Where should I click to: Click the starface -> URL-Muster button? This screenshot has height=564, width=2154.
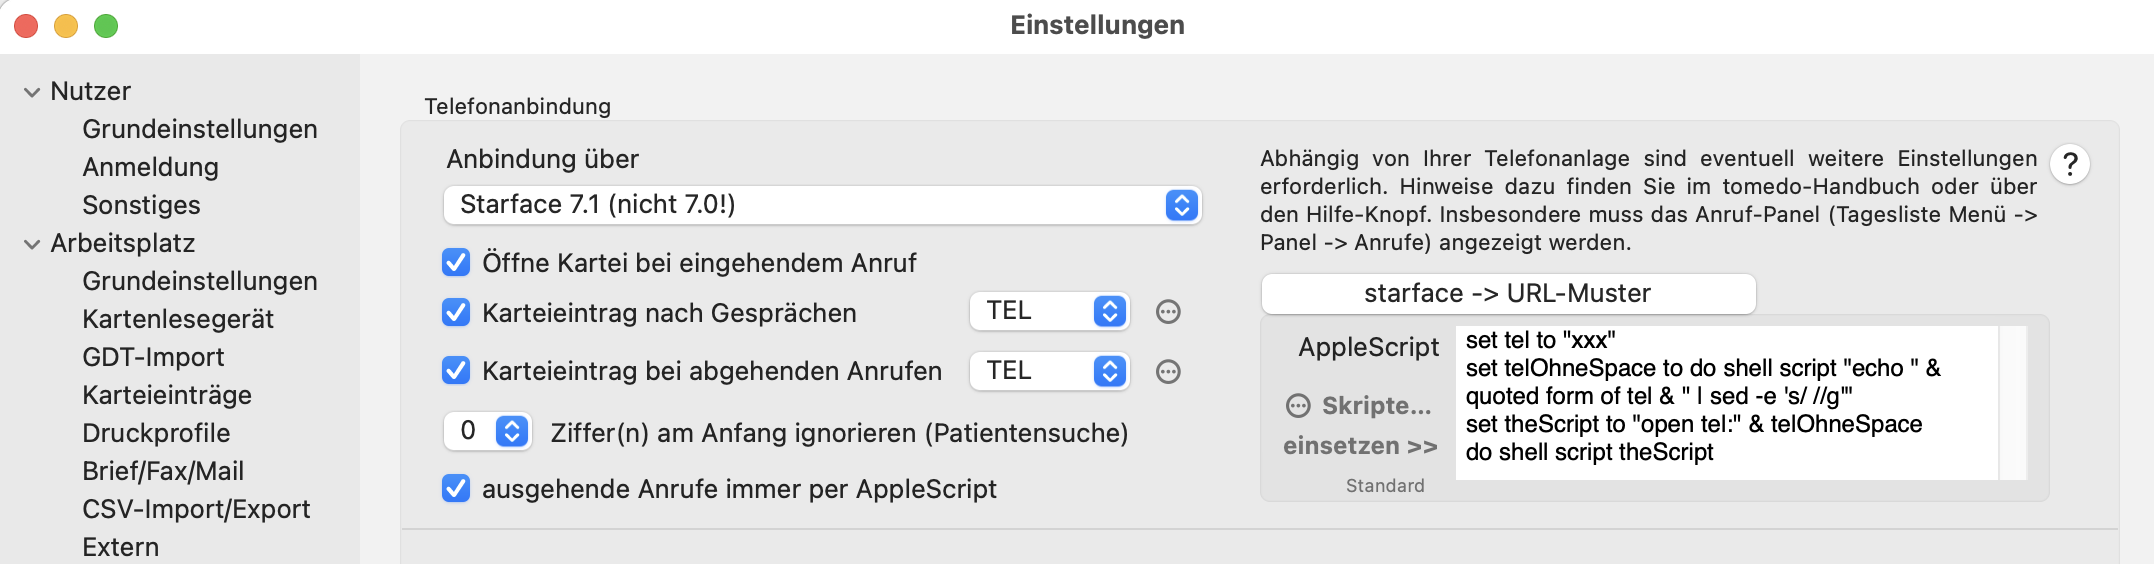click(1508, 294)
